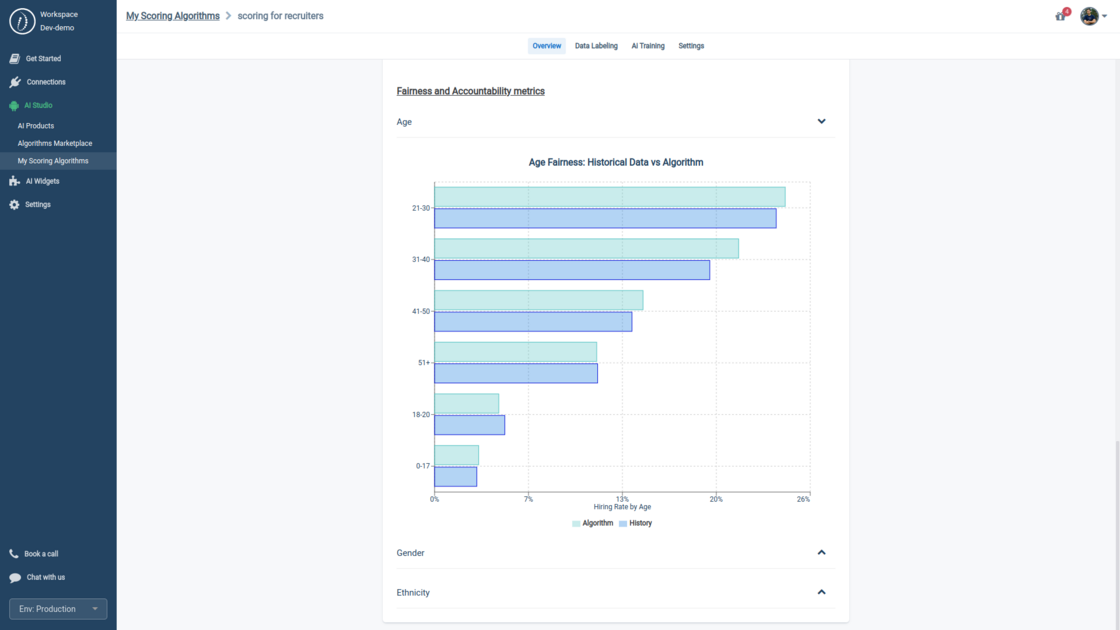Screen dimensions: 1120x630
Task: Expand the user account dropdown arrow
Action: tap(1104, 16)
